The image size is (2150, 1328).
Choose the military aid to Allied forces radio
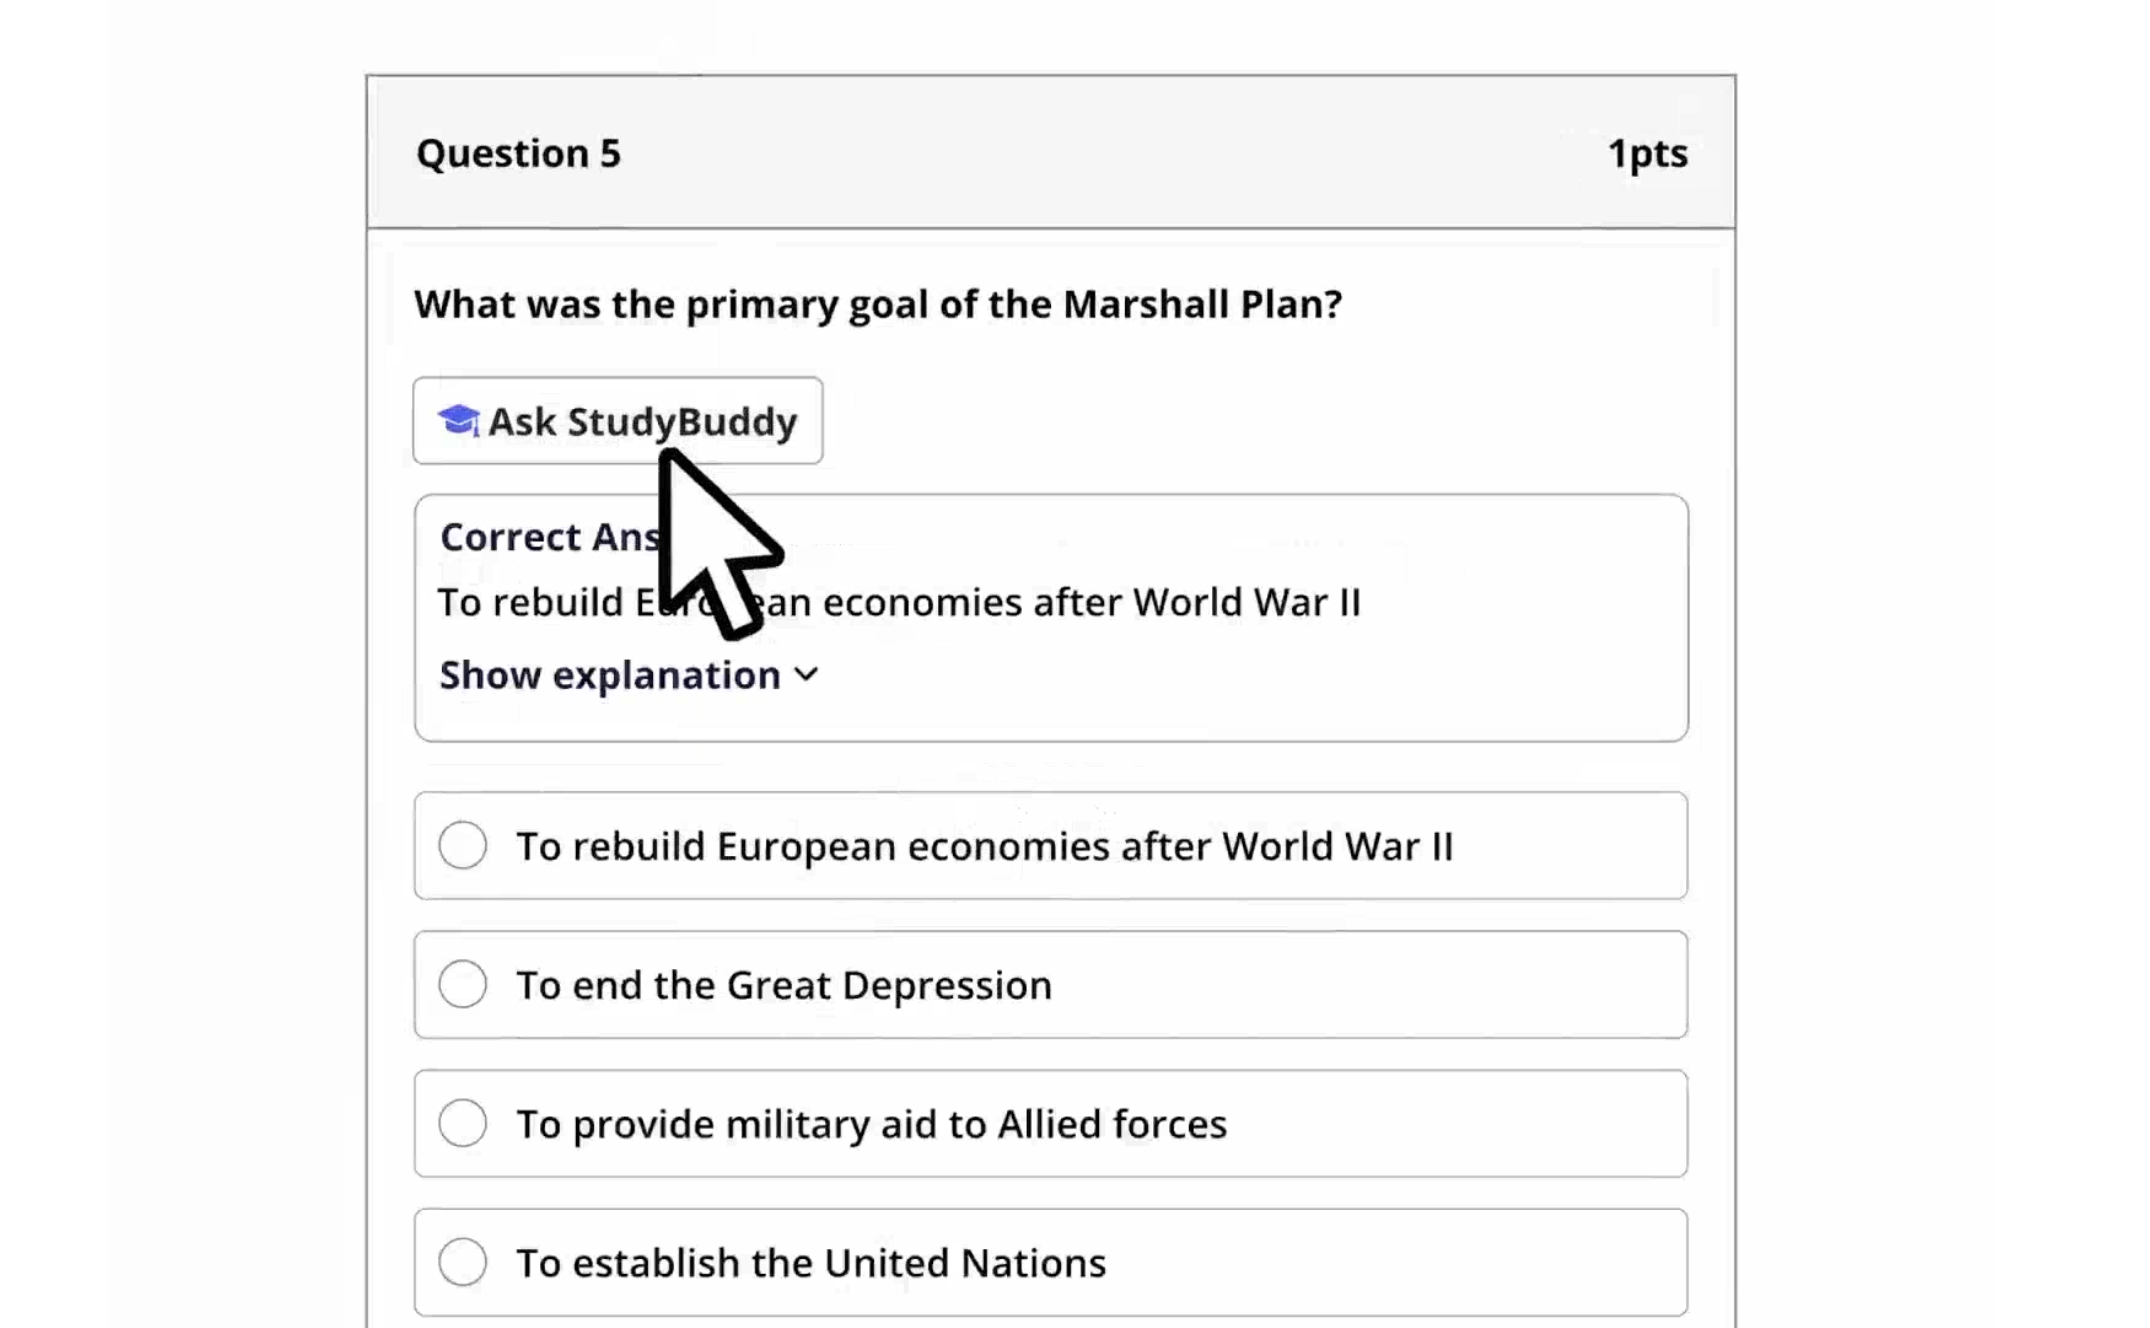tap(463, 1124)
